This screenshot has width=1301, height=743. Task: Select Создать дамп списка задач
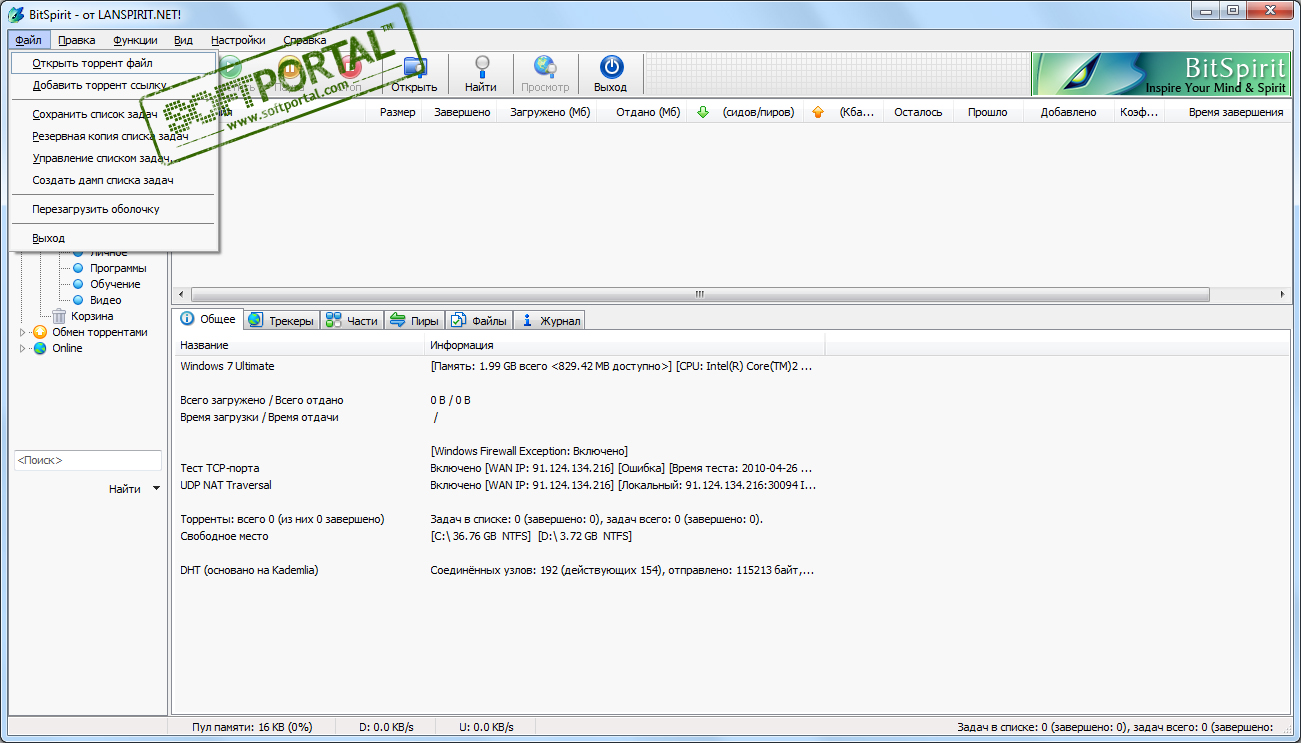(115, 180)
